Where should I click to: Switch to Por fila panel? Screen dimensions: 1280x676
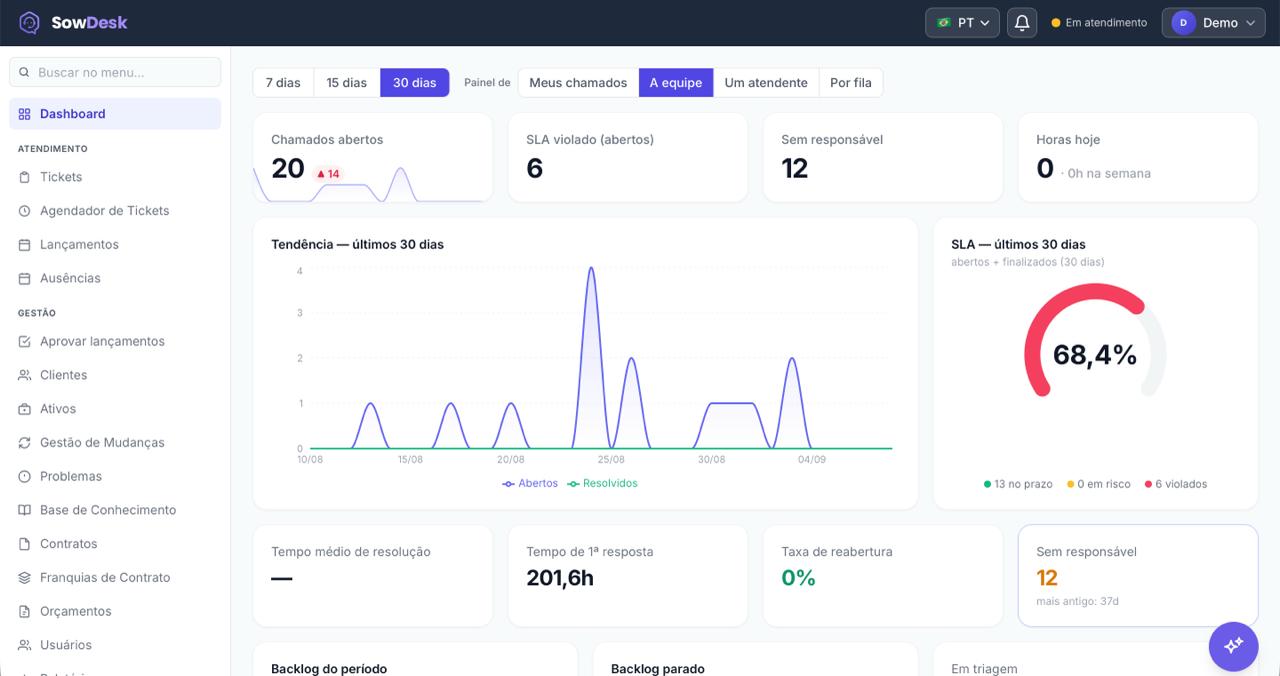coord(851,83)
